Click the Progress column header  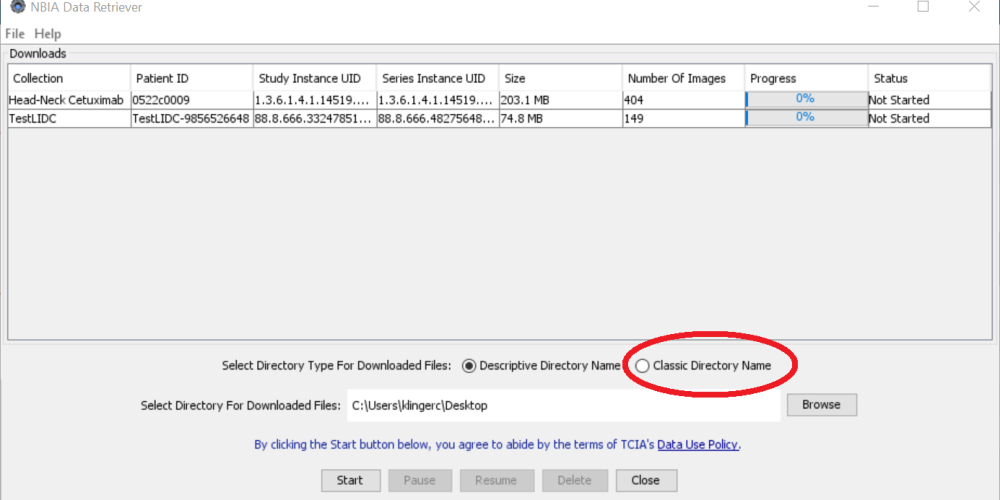click(806, 78)
